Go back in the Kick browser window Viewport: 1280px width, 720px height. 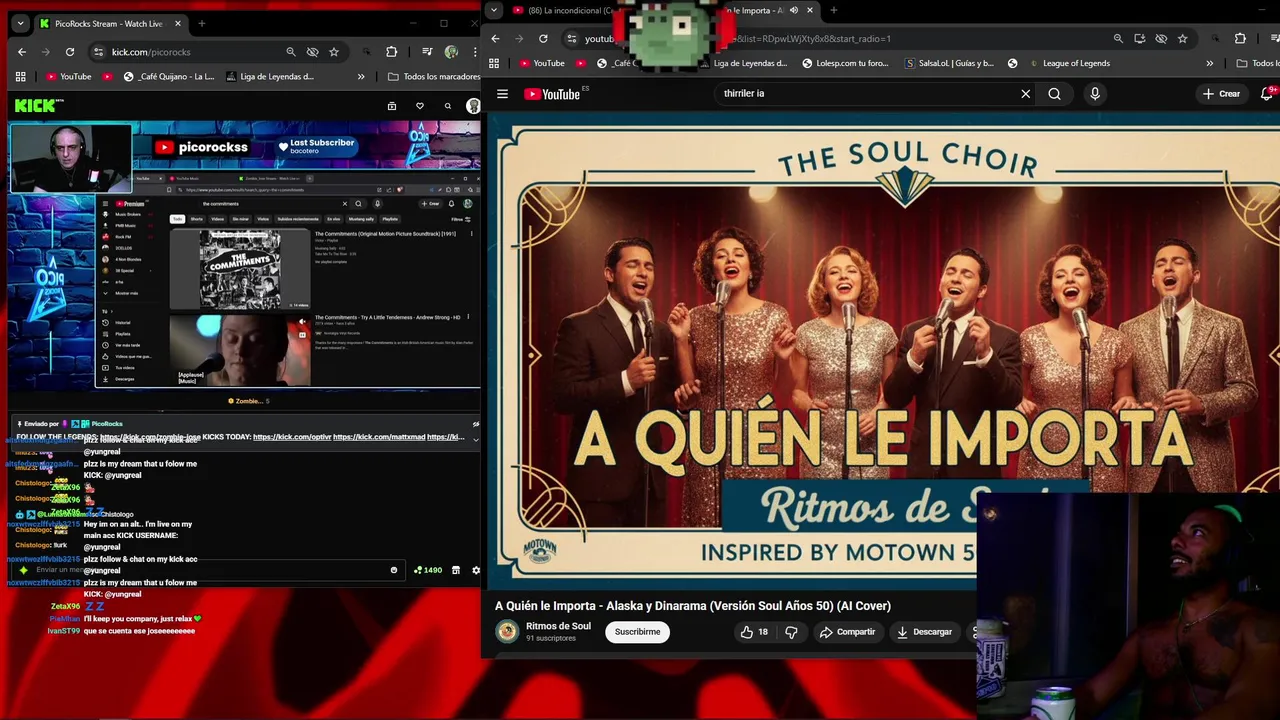tap(22, 52)
